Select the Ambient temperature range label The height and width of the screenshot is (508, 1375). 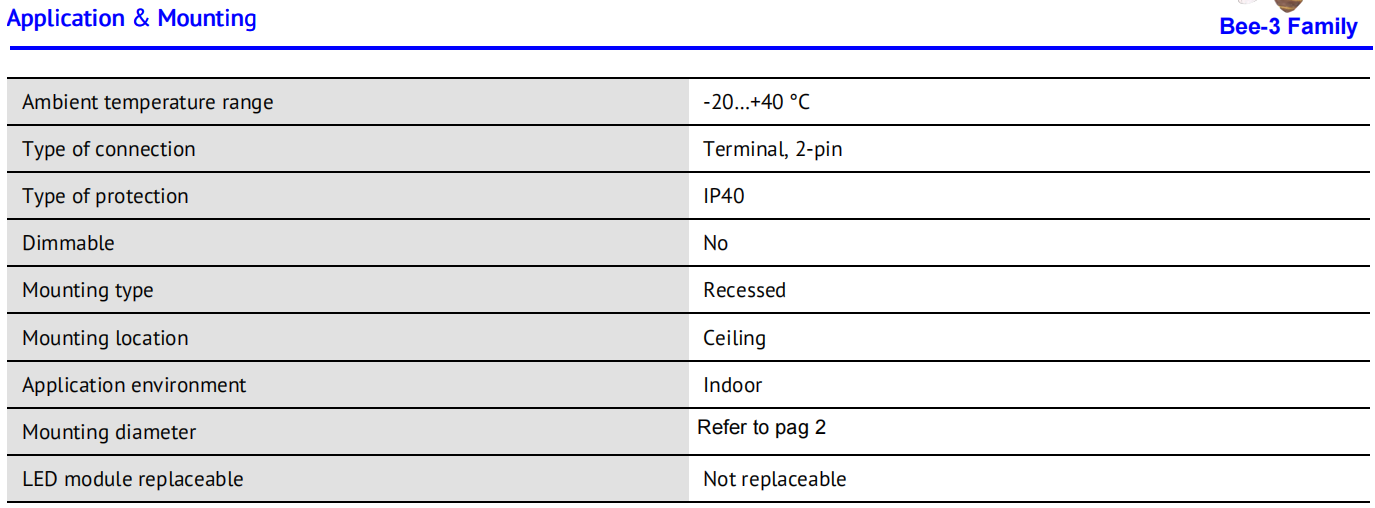147,102
